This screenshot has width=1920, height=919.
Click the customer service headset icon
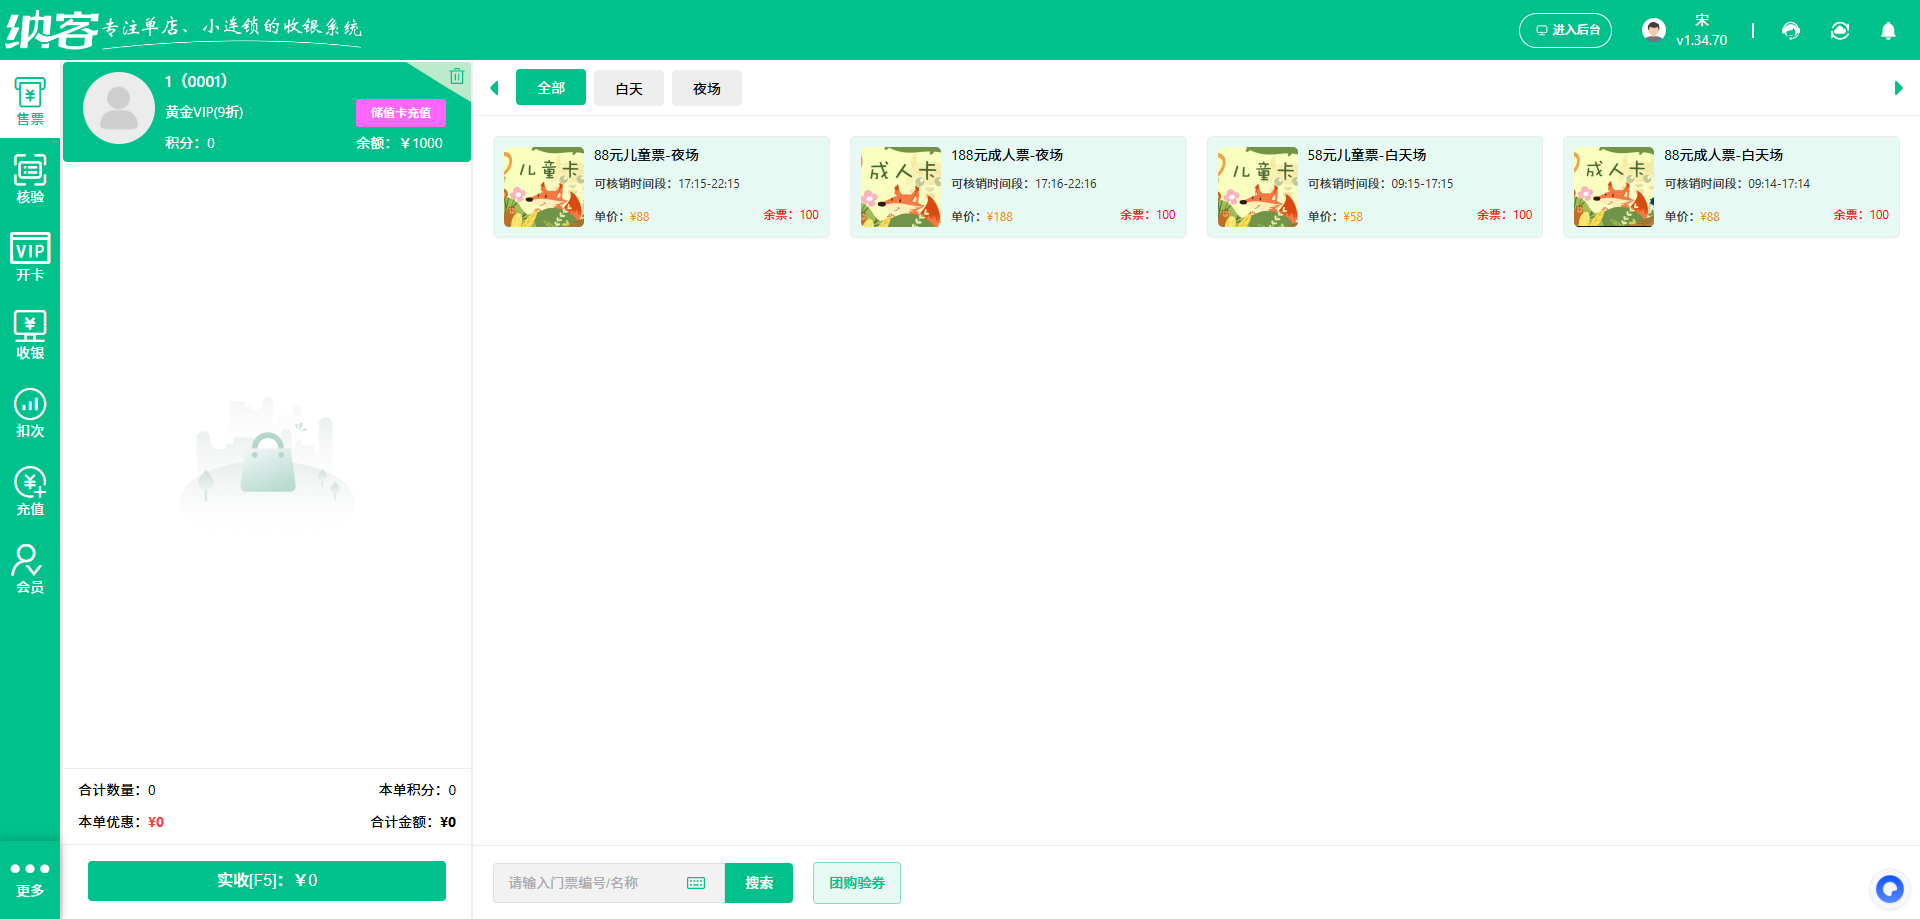(x=1791, y=31)
